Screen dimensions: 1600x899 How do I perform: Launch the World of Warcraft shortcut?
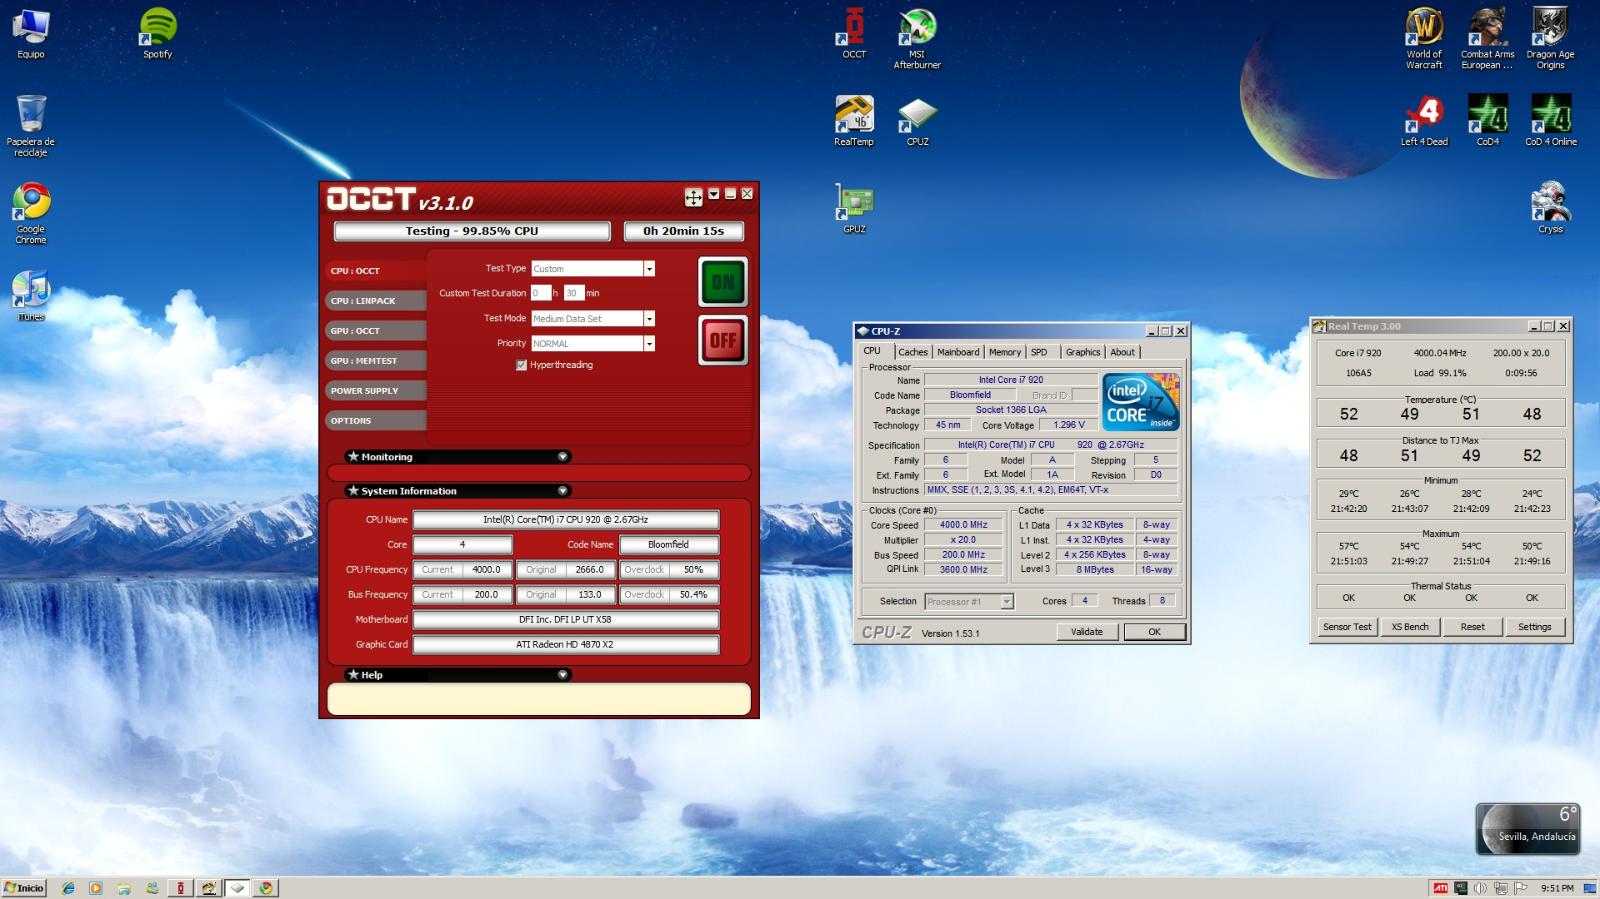(1424, 38)
